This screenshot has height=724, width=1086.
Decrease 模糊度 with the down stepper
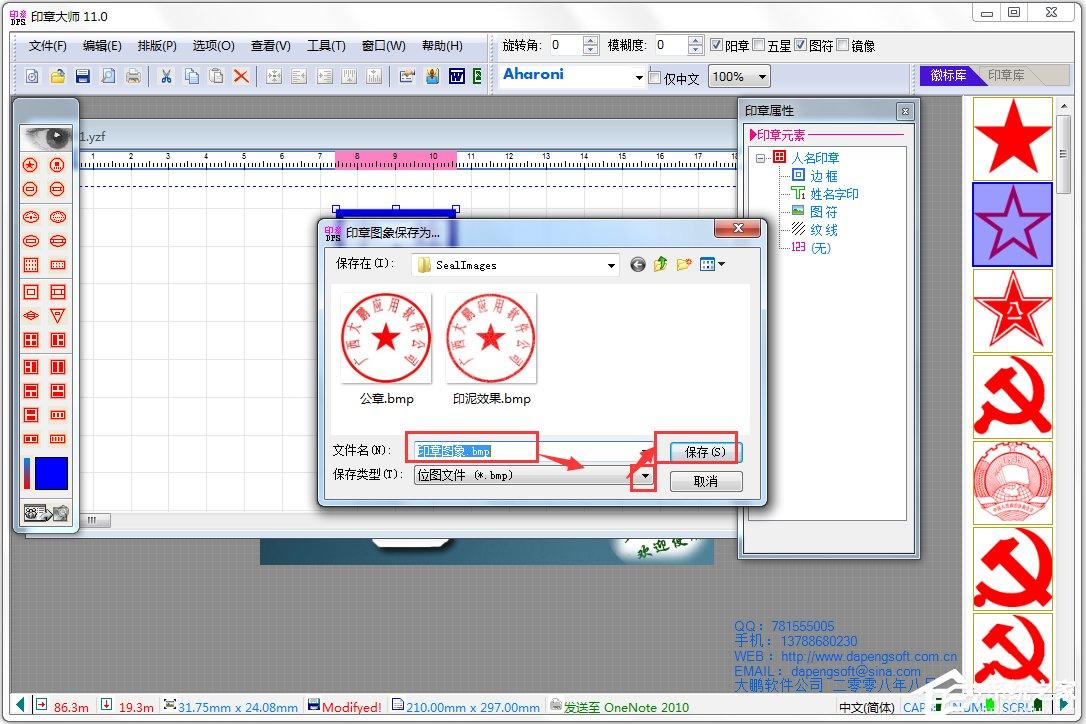click(695, 50)
